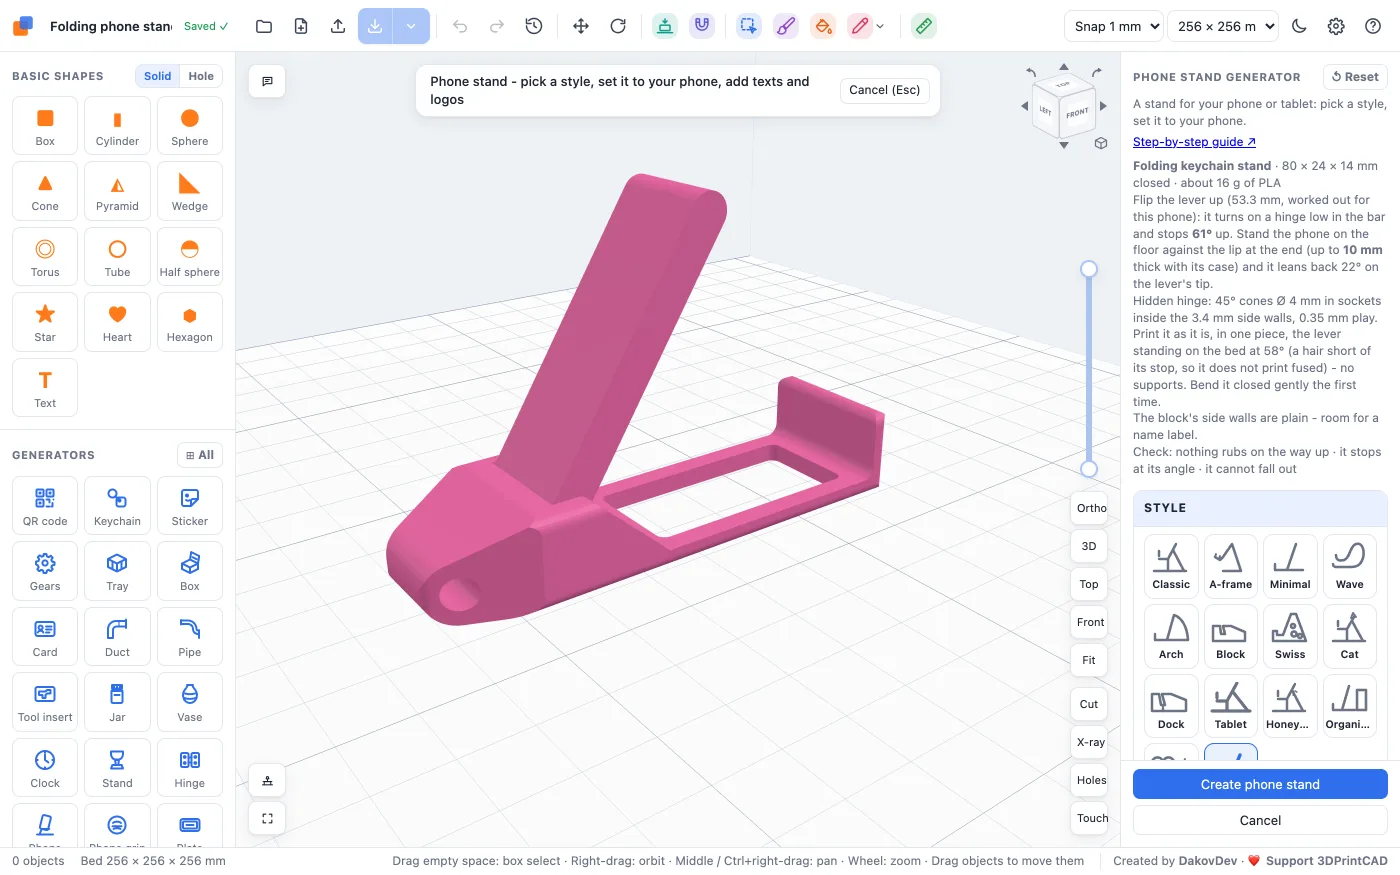The image size is (1400, 875).
Task: Click the bottom handle of the vertical slider
Action: pyautogui.click(x=1089, y=469)
